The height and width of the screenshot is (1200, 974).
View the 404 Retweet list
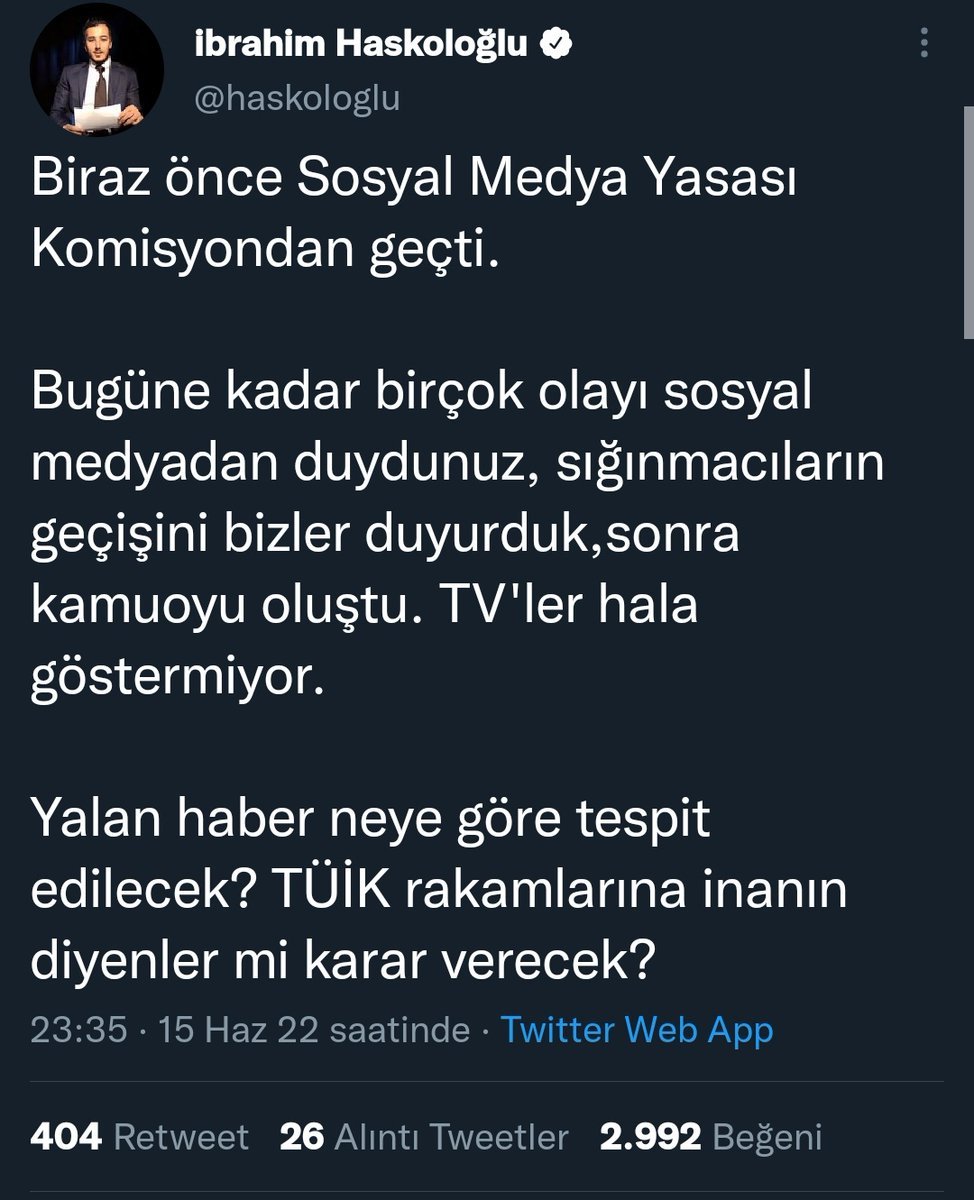140,1137
